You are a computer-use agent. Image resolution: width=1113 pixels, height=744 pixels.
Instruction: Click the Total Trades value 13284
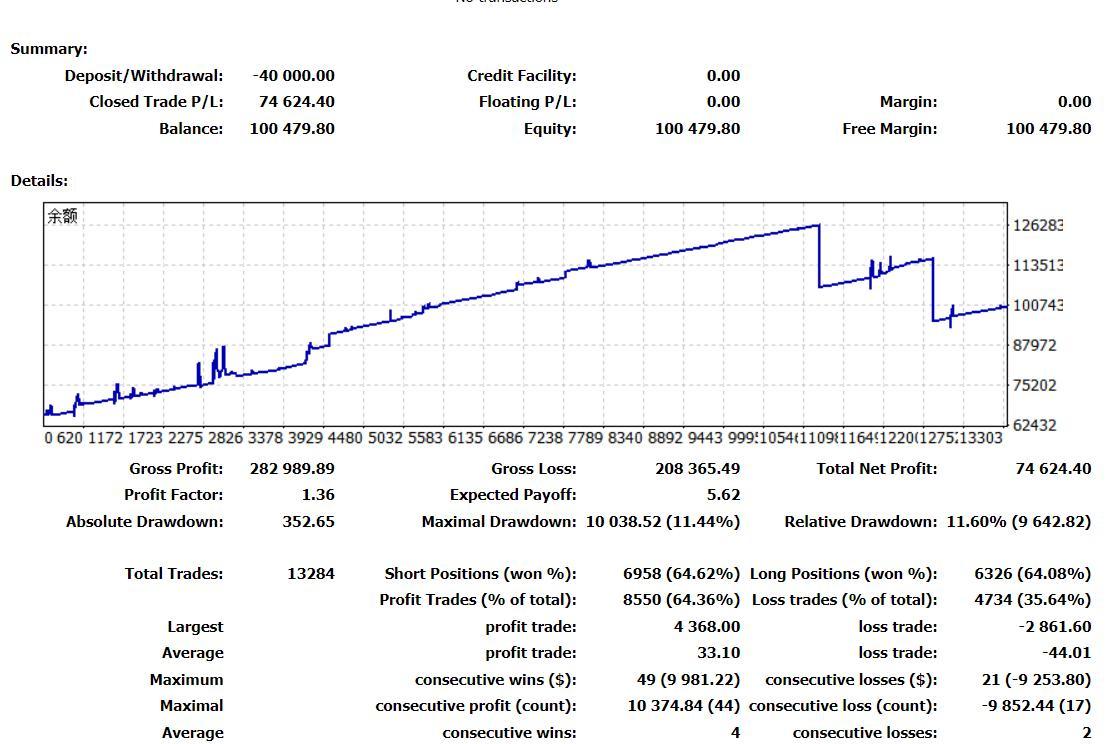(311, 574)
